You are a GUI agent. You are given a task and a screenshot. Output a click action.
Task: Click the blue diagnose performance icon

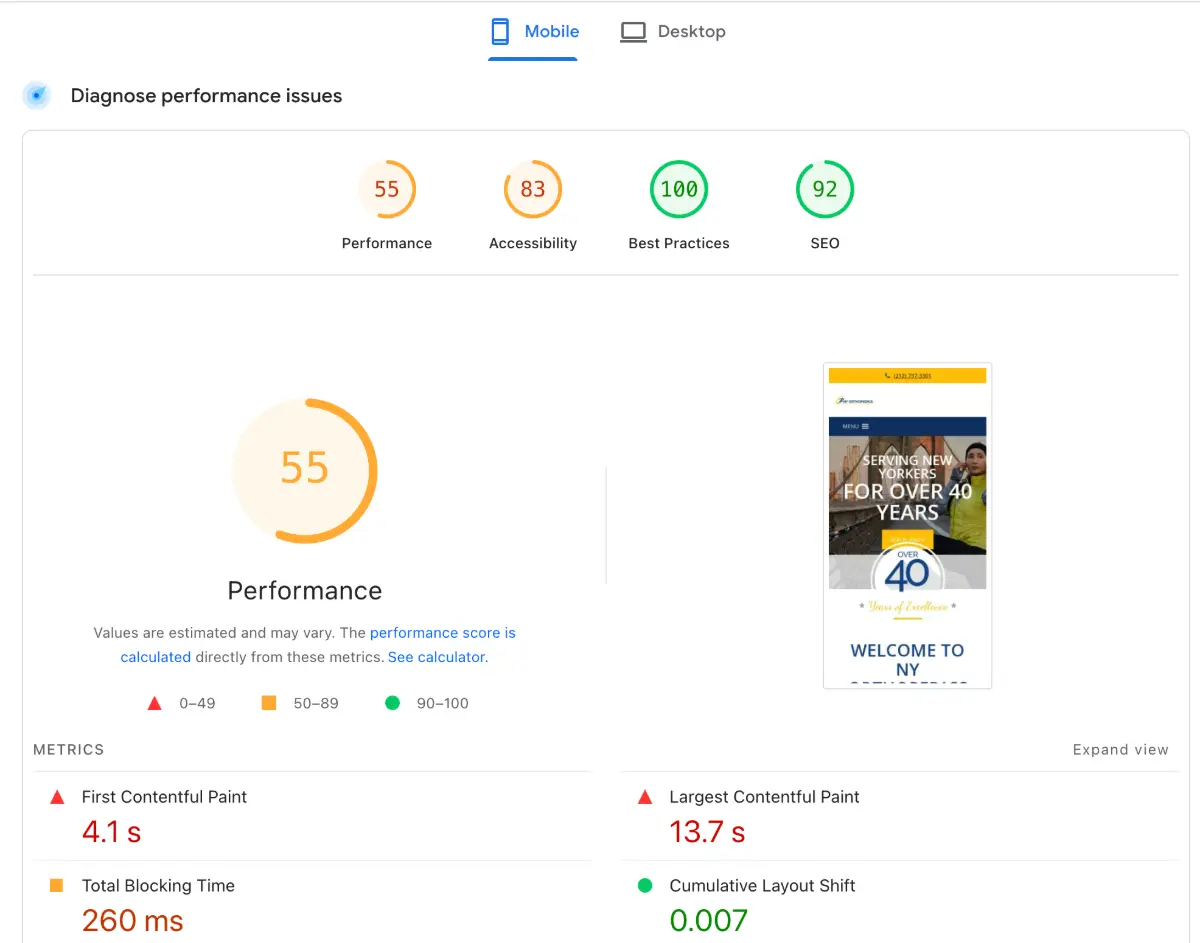37,96
